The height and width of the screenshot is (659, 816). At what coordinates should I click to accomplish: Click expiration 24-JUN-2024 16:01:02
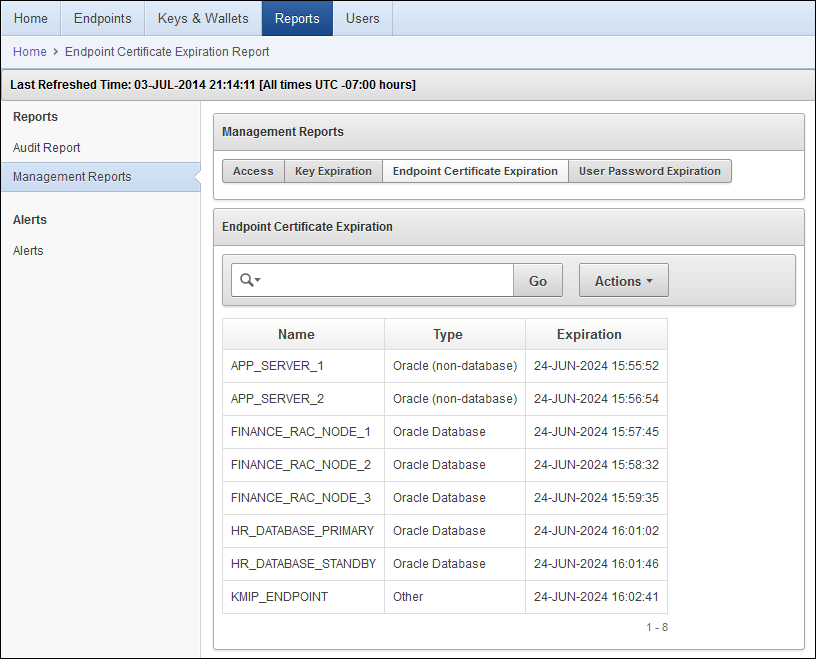pos(596,531)
